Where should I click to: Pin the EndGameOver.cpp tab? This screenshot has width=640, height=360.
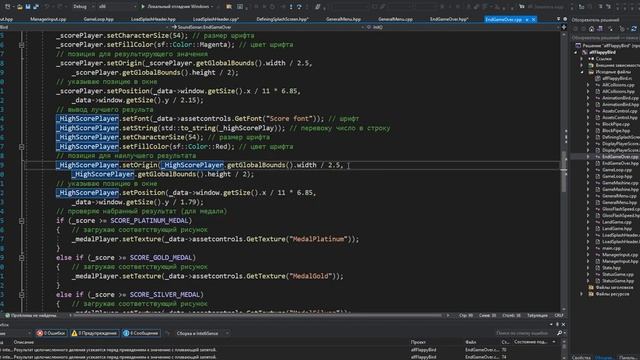coord(527,19)
